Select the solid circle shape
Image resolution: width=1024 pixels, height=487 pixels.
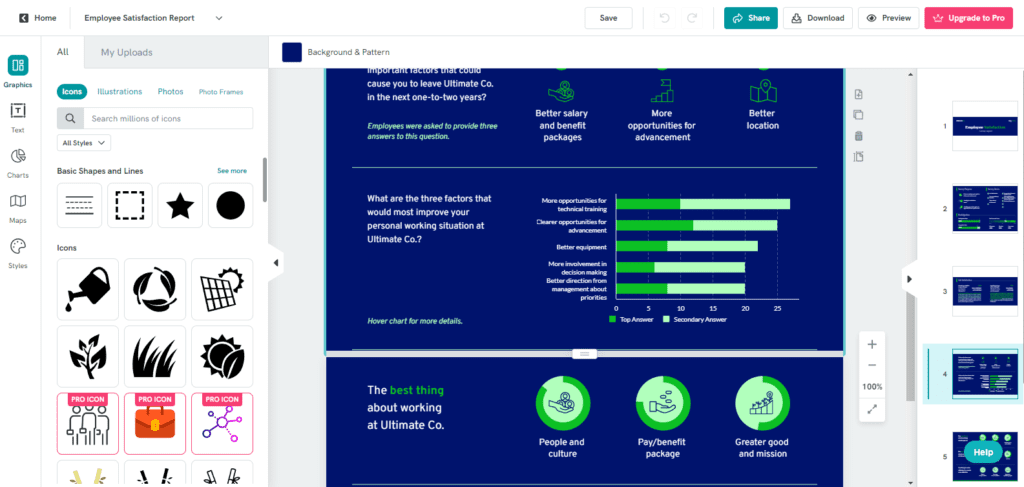[231, 206]
